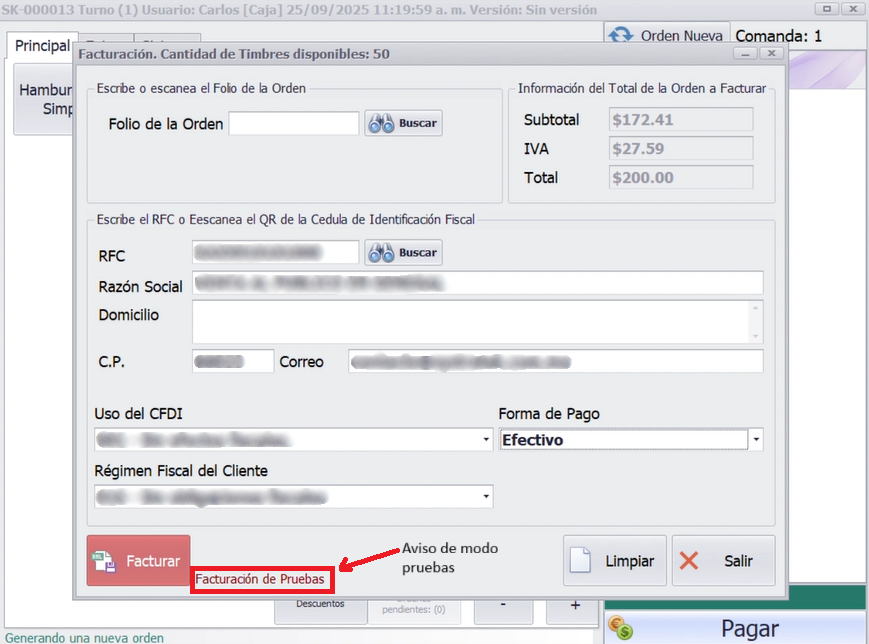Click binoculars Buscar next to RFC field
This screenshot has height=644, width=869.
[403, 253]
